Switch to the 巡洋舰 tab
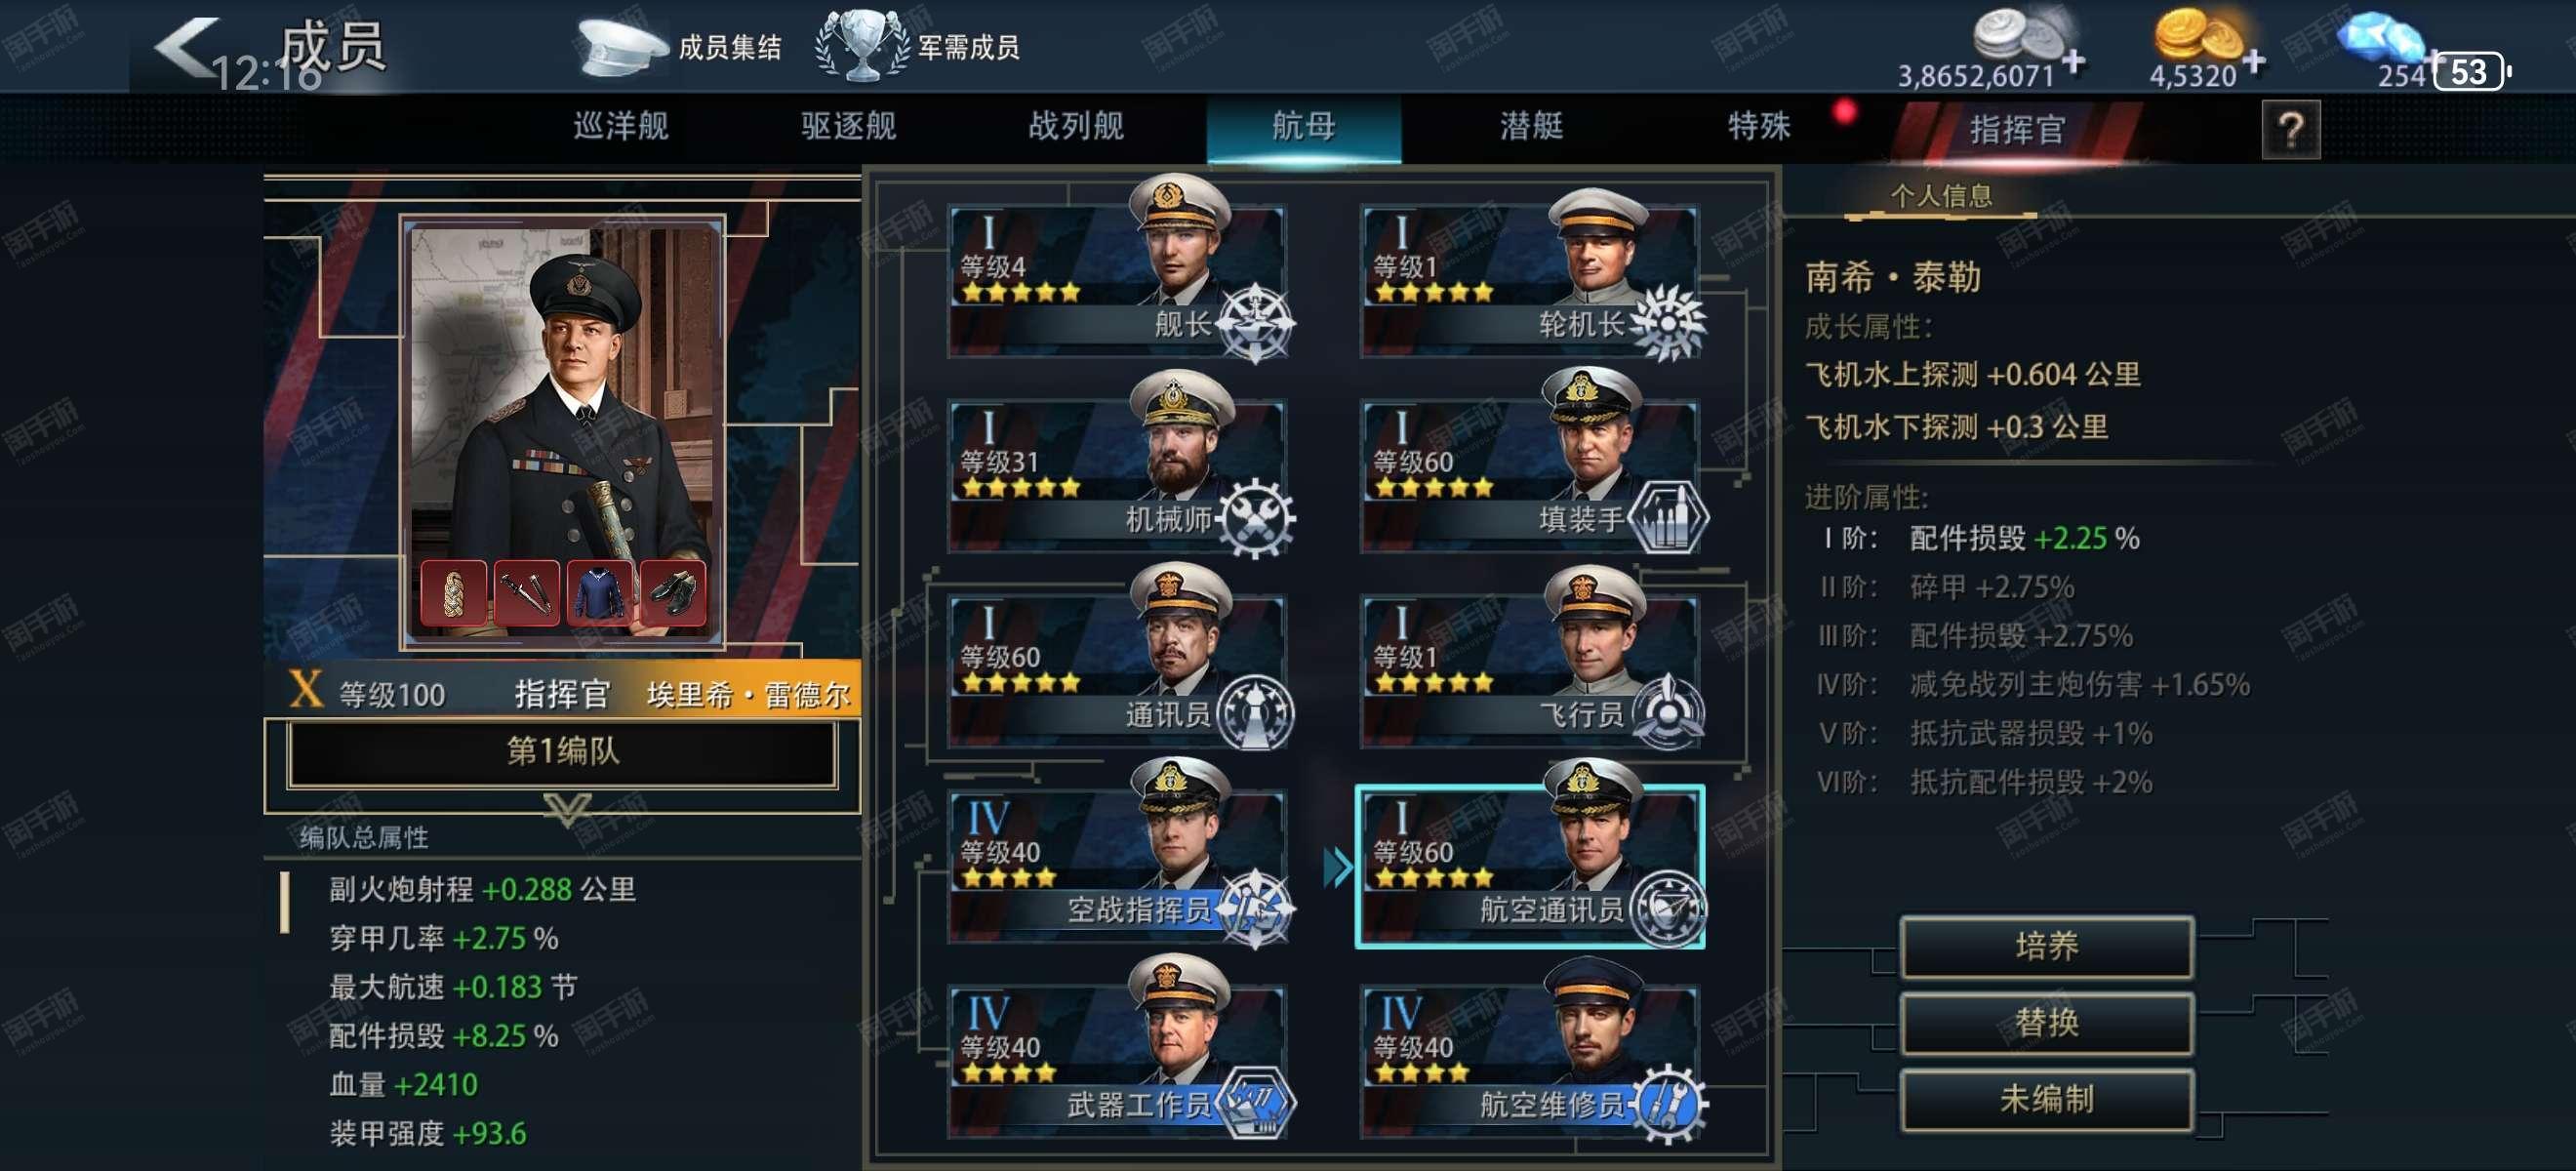2576x1171 pixels. click(621, 127)
